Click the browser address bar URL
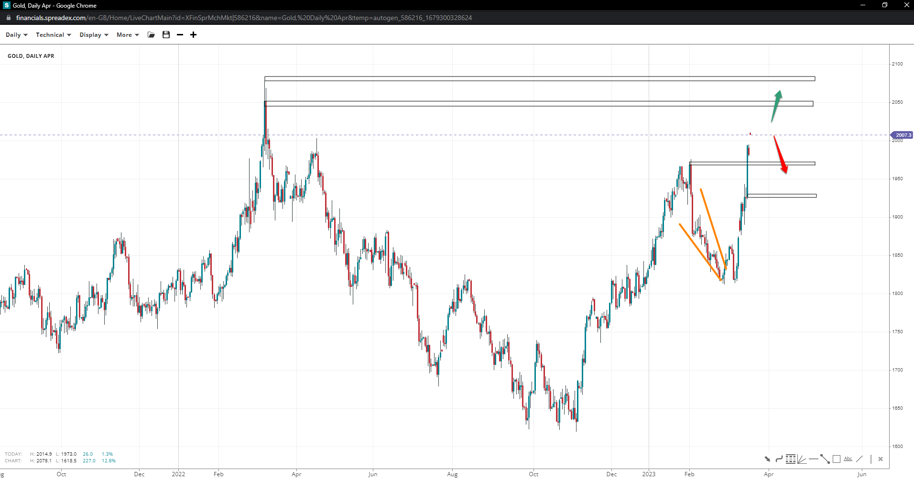The height and width of the screenshot is (481, 914). pyautogui.click(x=244, y=18)
